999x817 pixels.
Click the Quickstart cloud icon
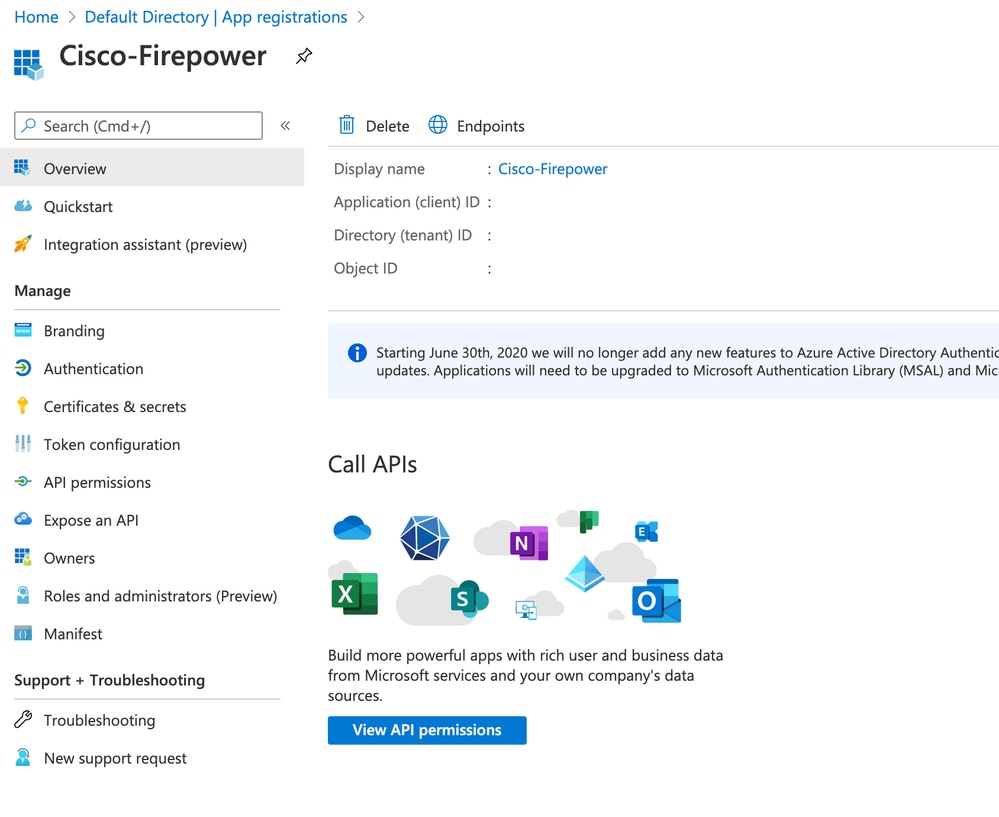tap(23, 206)
